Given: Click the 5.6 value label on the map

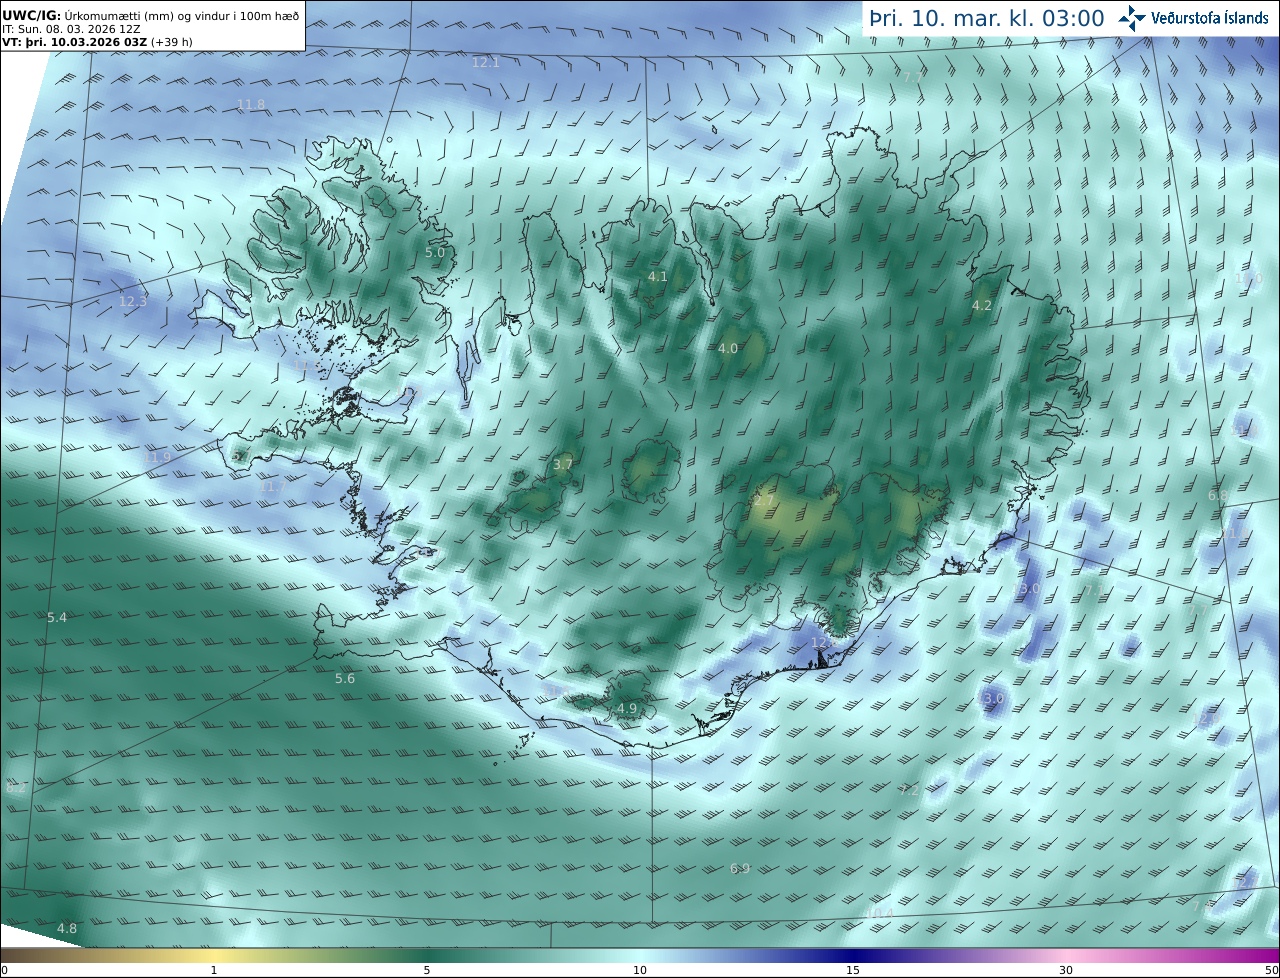Looking at the screenshot, I should coord(345,679).
